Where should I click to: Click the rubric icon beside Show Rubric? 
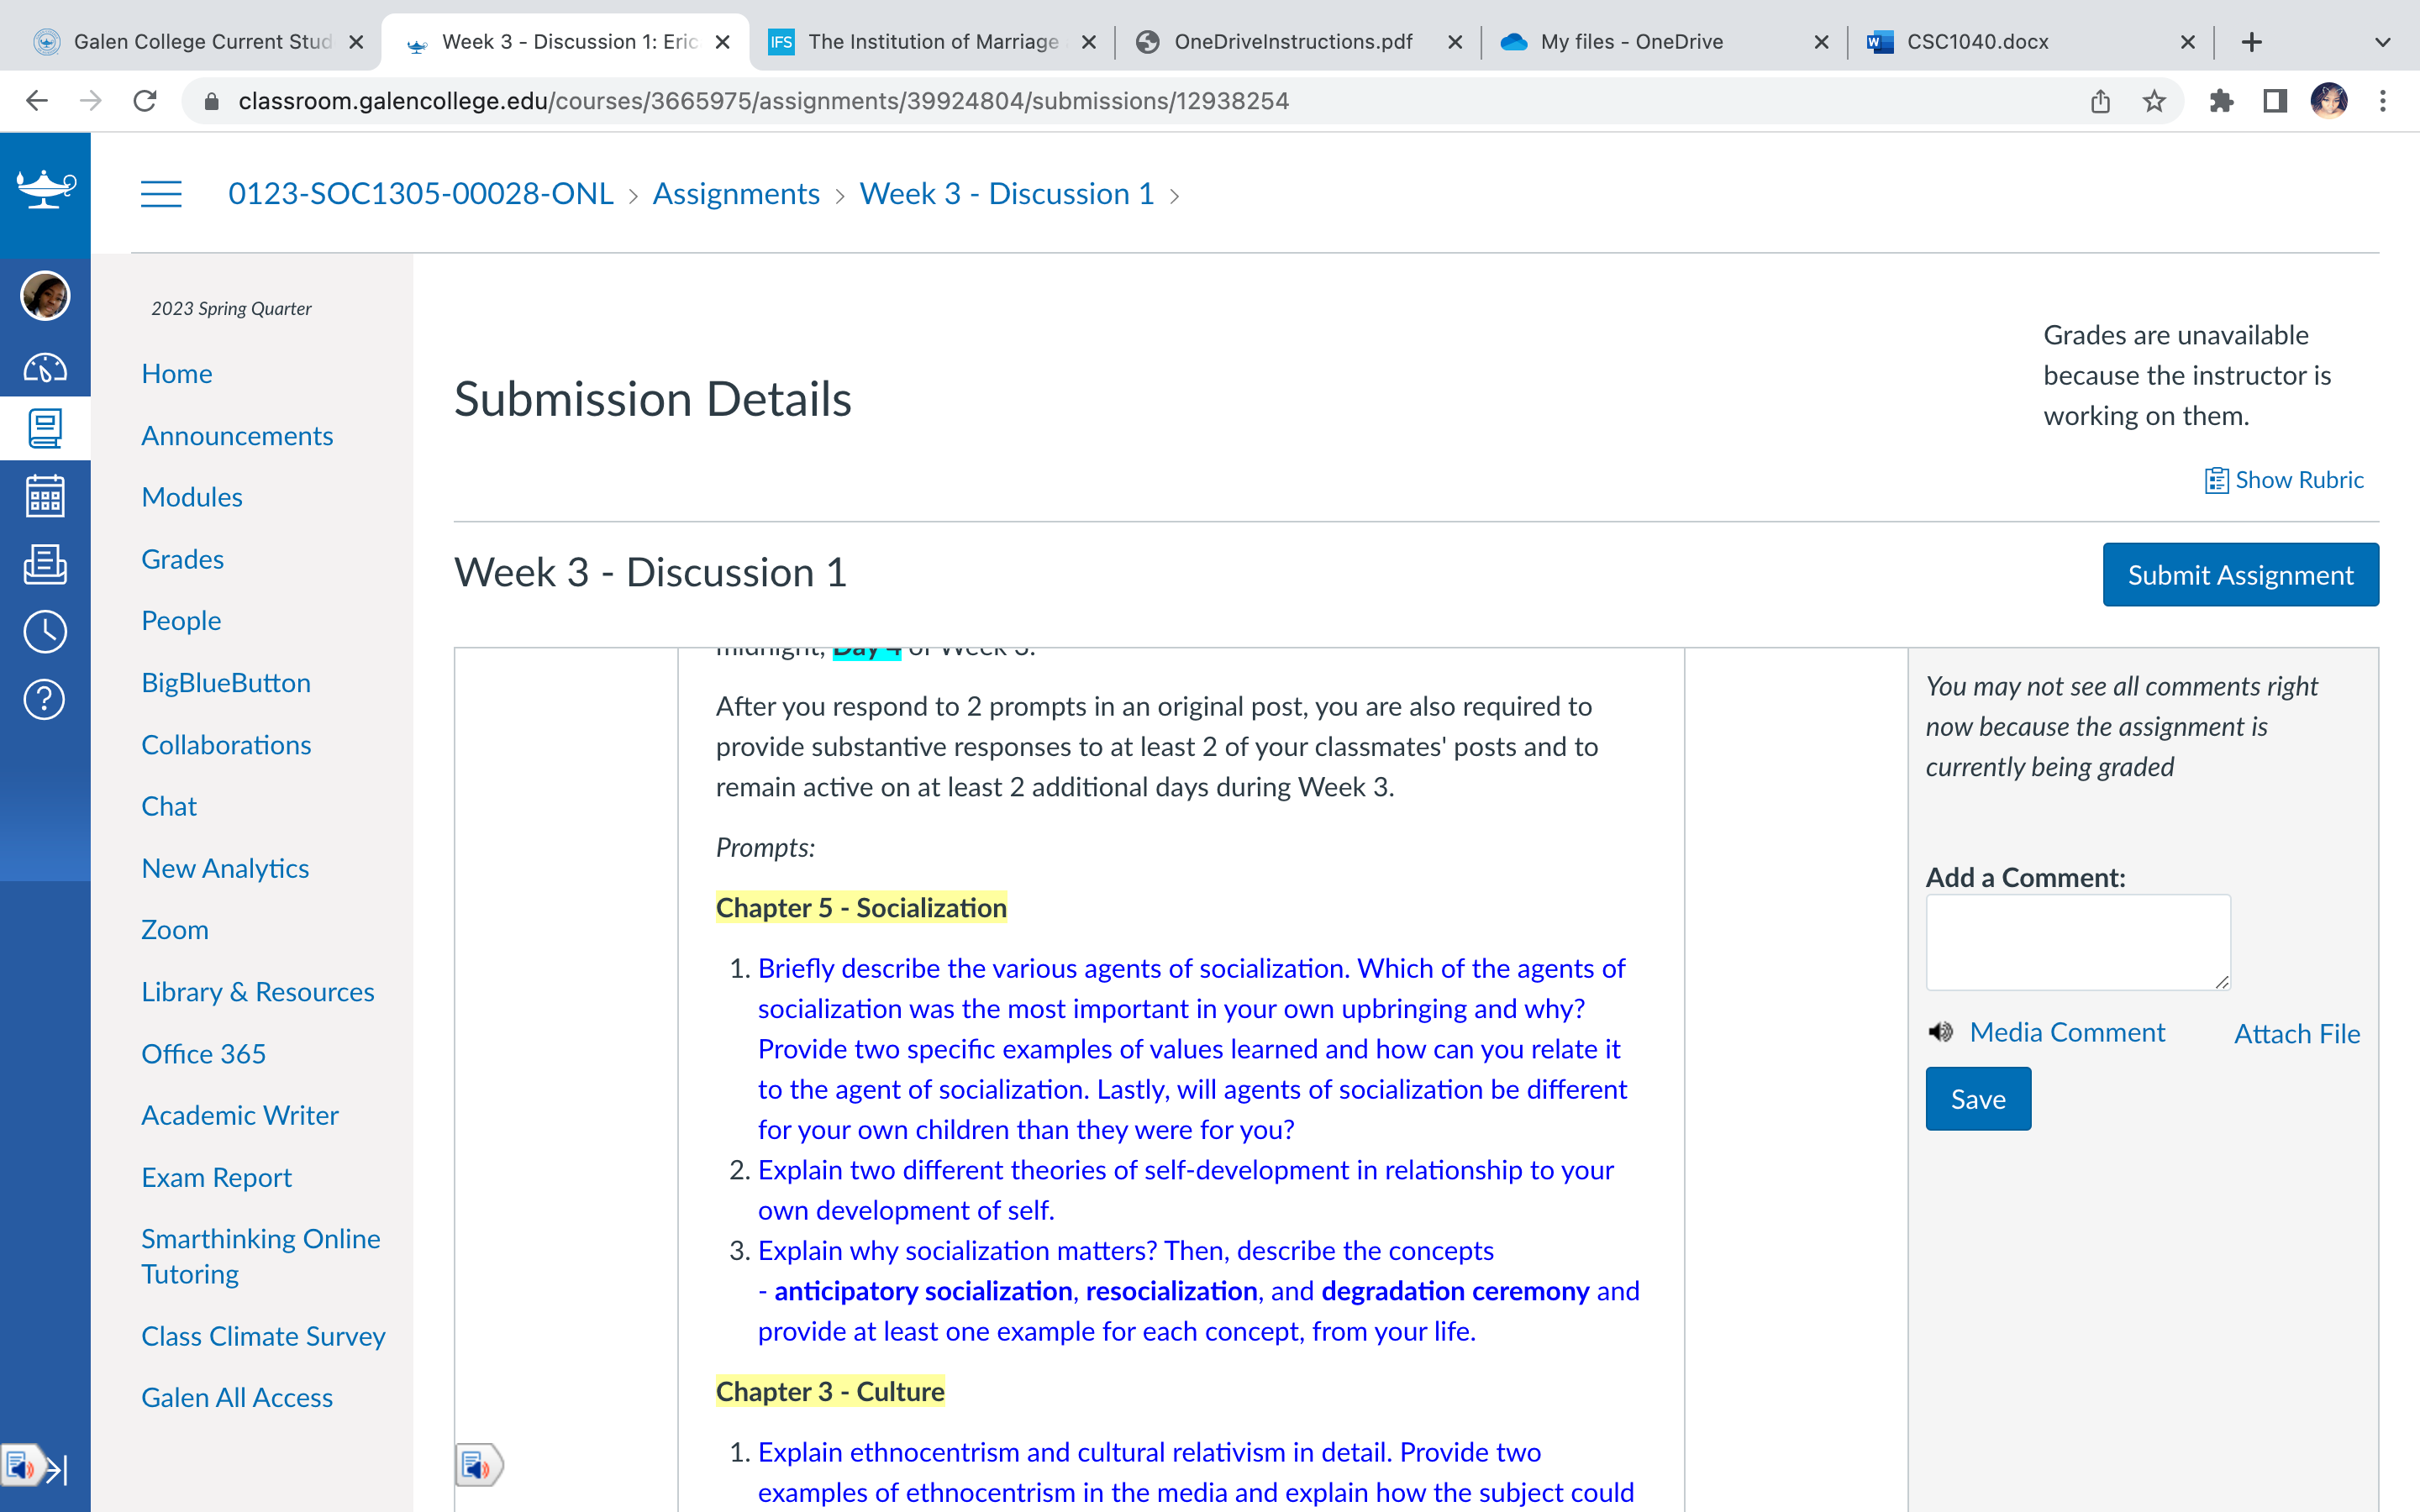pos(2216,481)
